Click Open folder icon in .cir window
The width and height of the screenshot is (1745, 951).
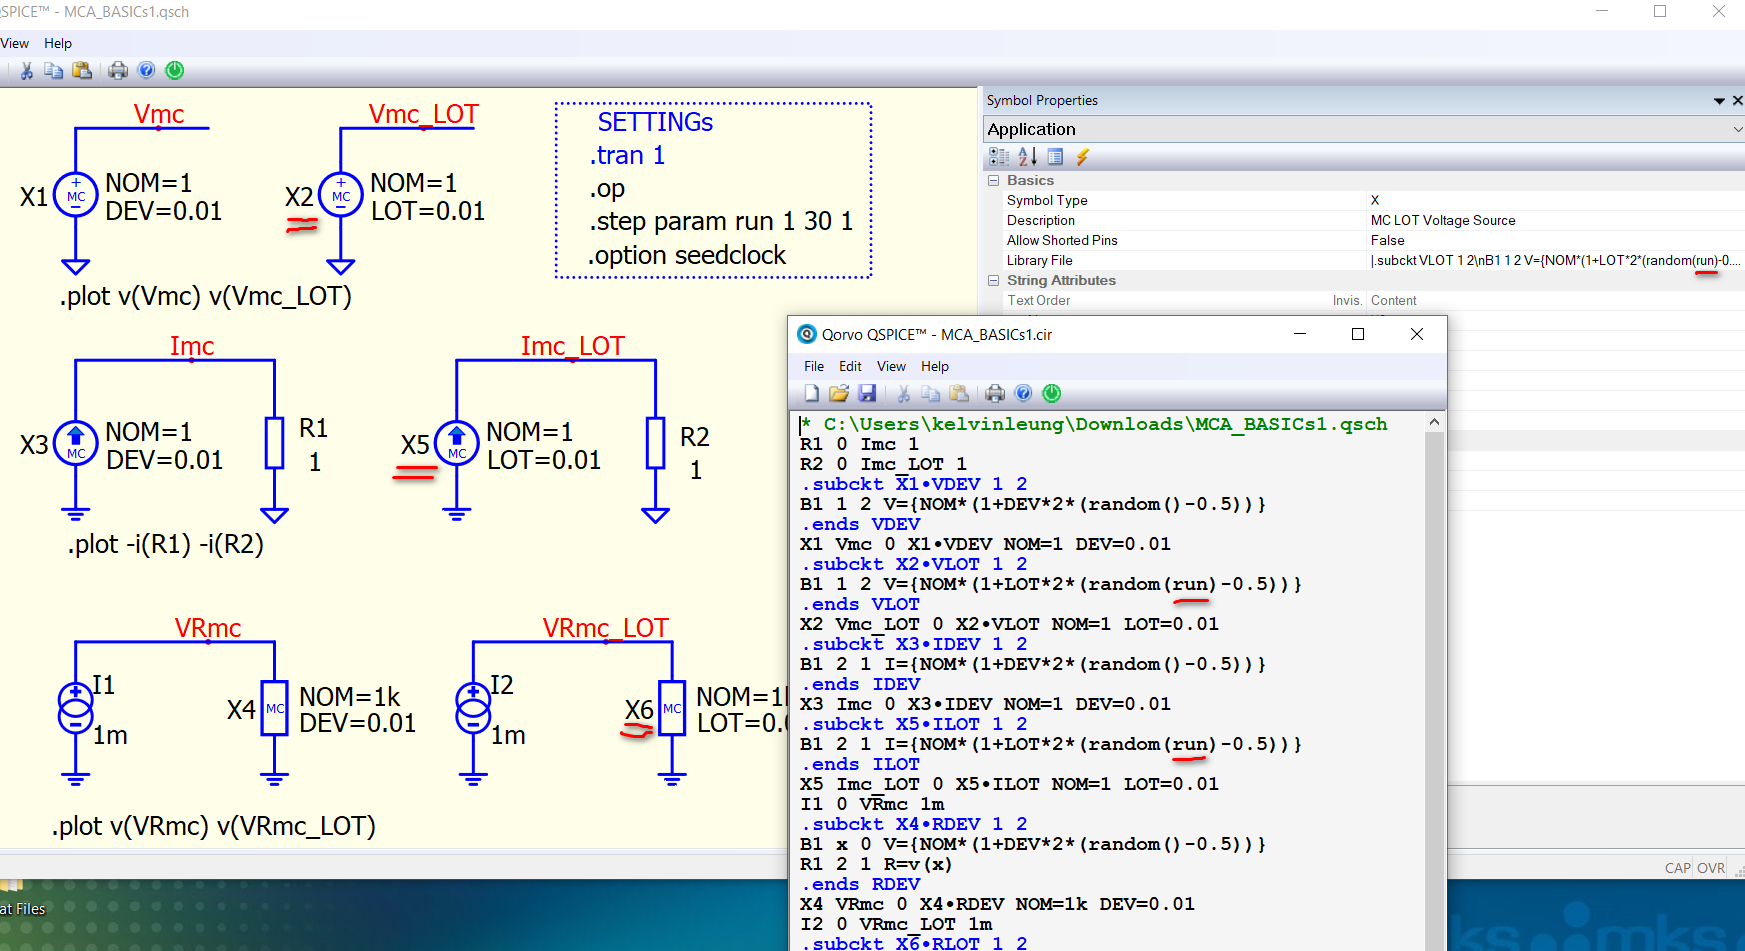[x=839, y=393]
